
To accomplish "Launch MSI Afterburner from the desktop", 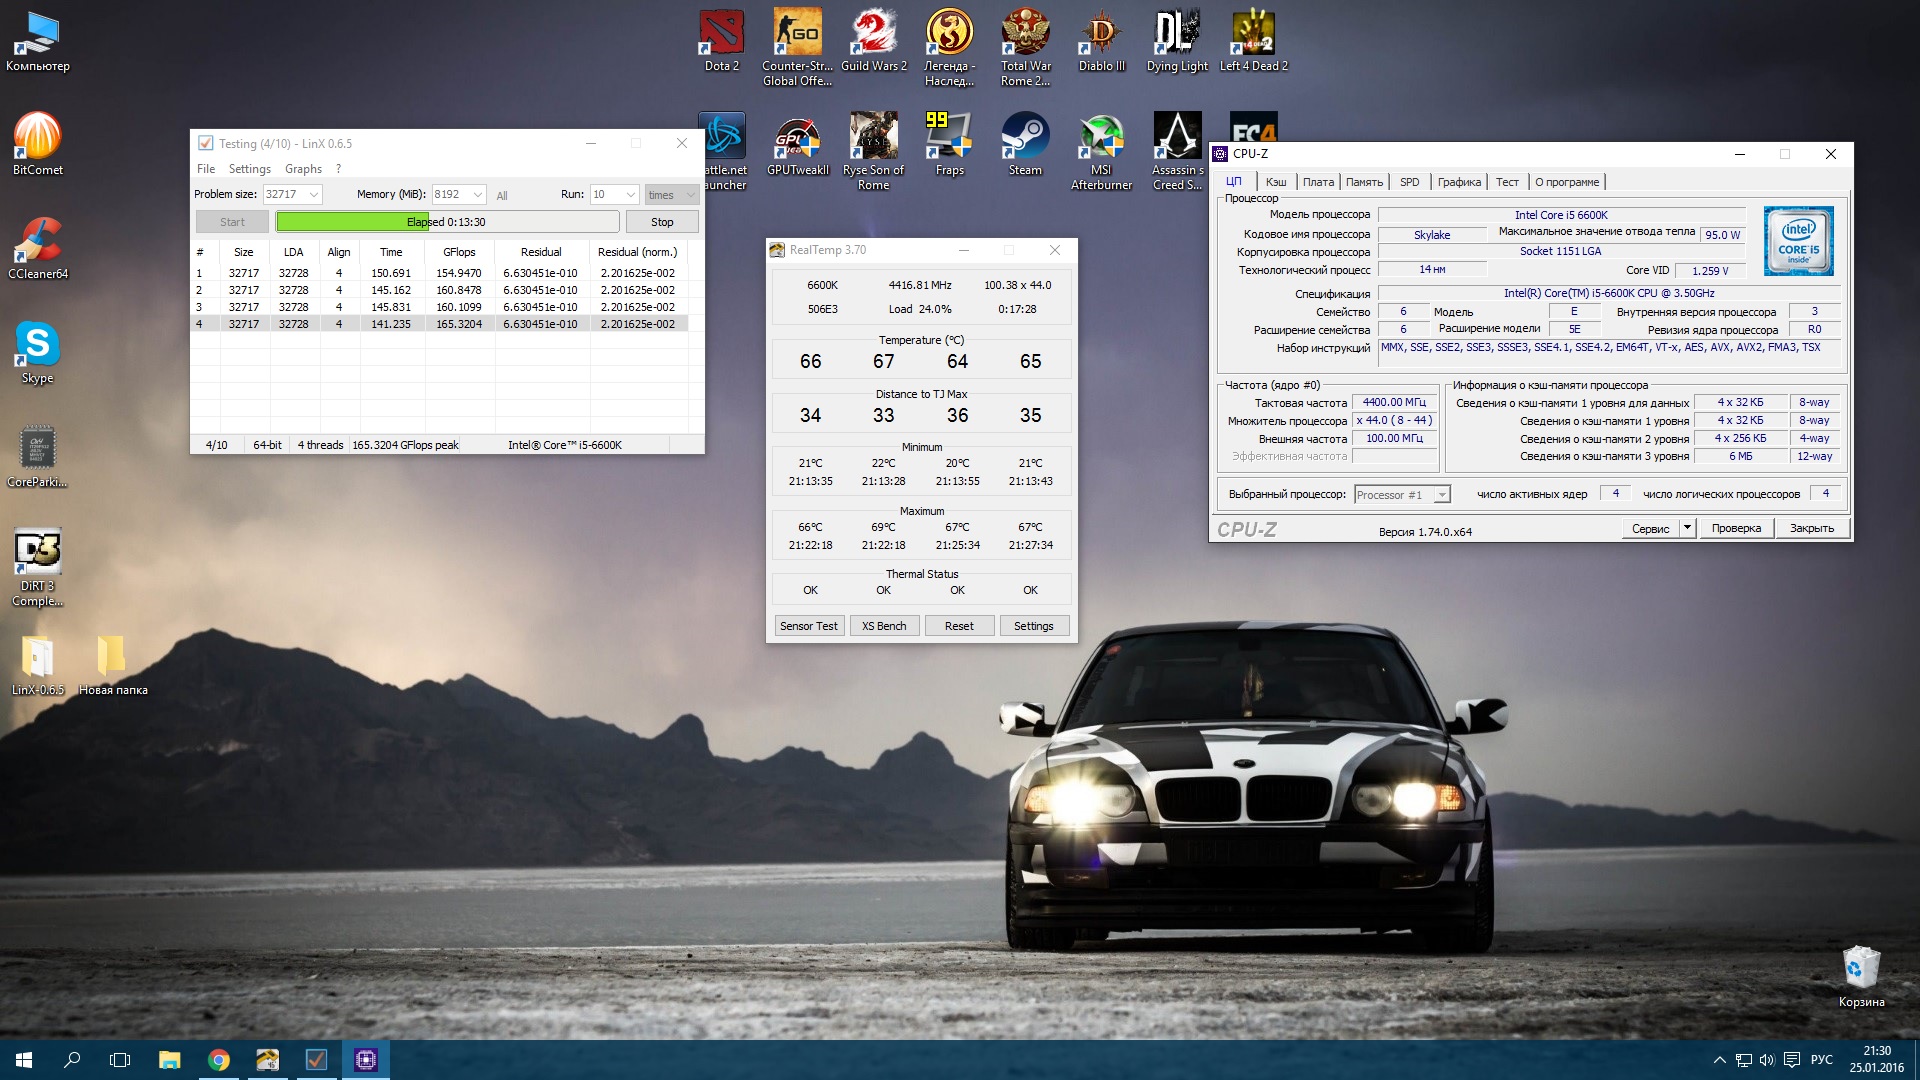I will 1101,137.
